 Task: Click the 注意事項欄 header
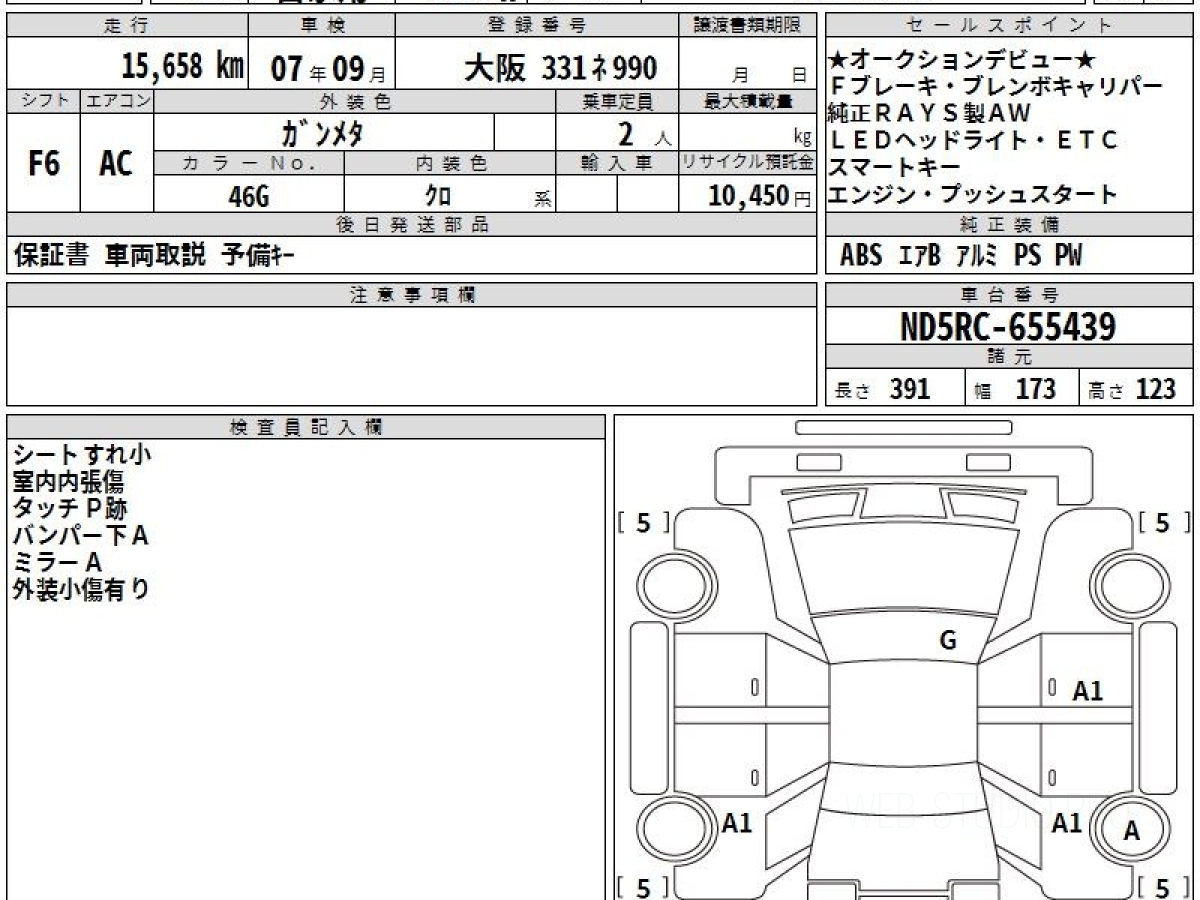411,295
